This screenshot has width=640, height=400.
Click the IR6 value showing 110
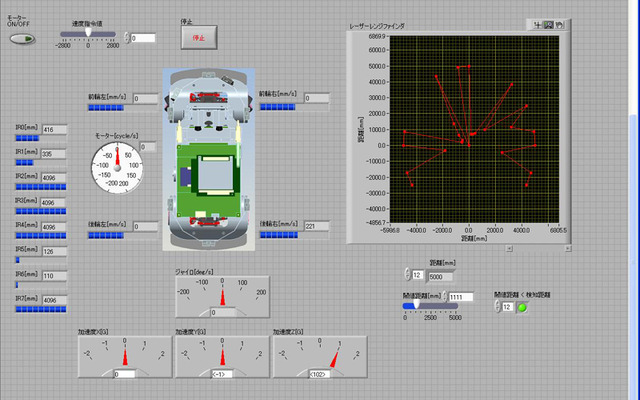click(54, 276)
